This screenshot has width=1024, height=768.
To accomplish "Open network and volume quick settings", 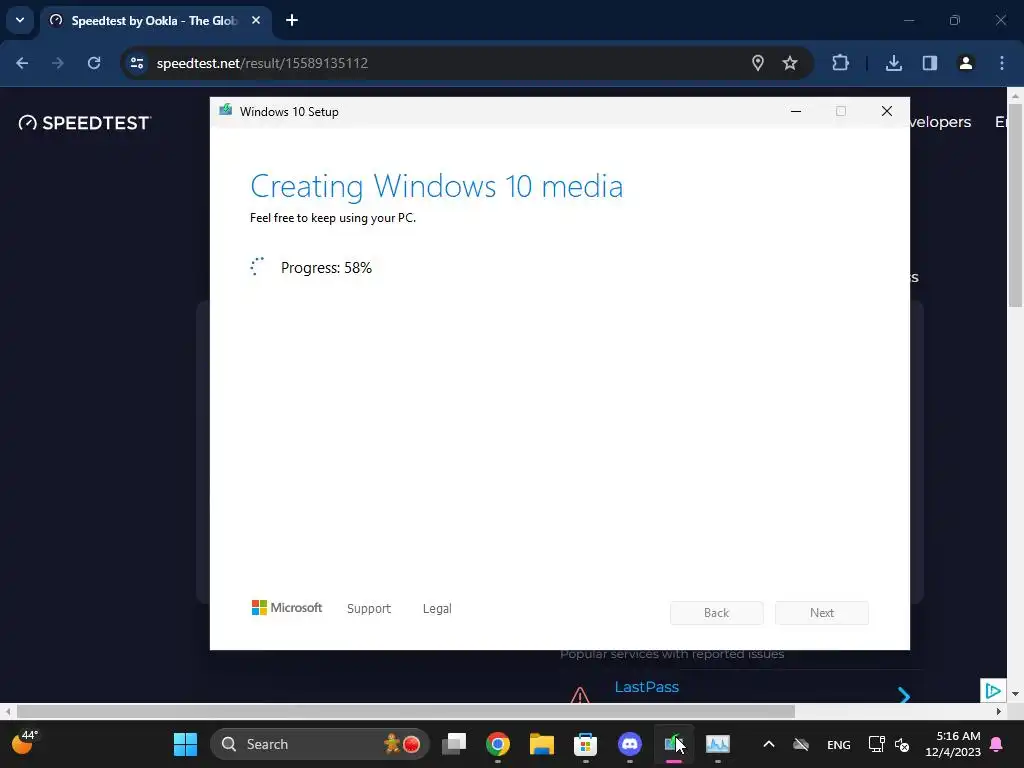I will click(889, 744).
